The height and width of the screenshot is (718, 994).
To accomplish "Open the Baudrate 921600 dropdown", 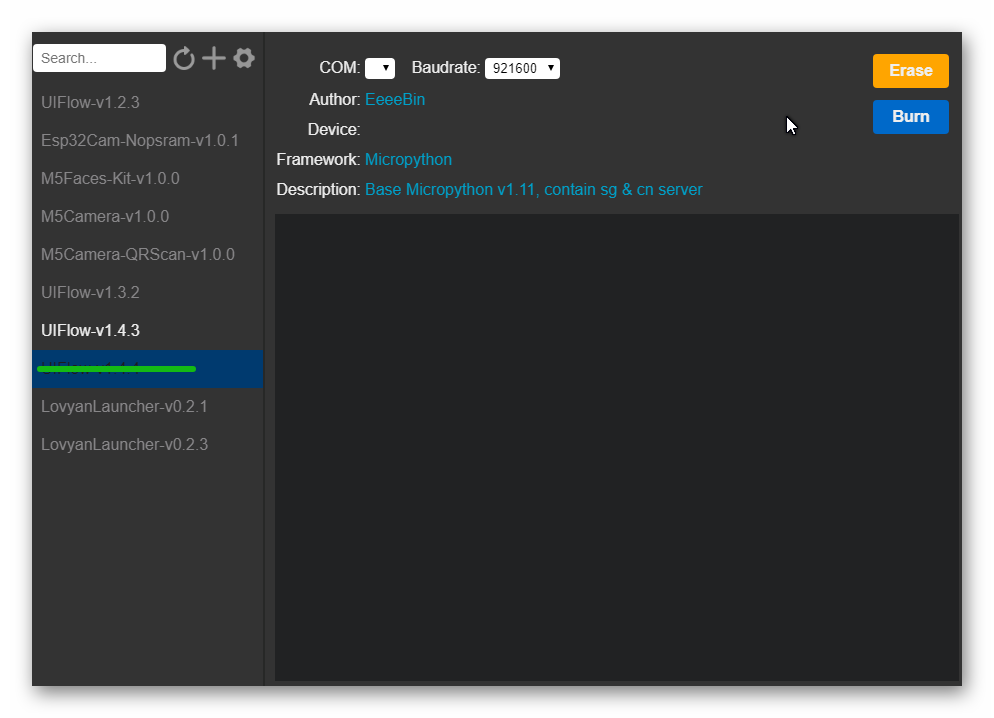I will coord(521,68).
